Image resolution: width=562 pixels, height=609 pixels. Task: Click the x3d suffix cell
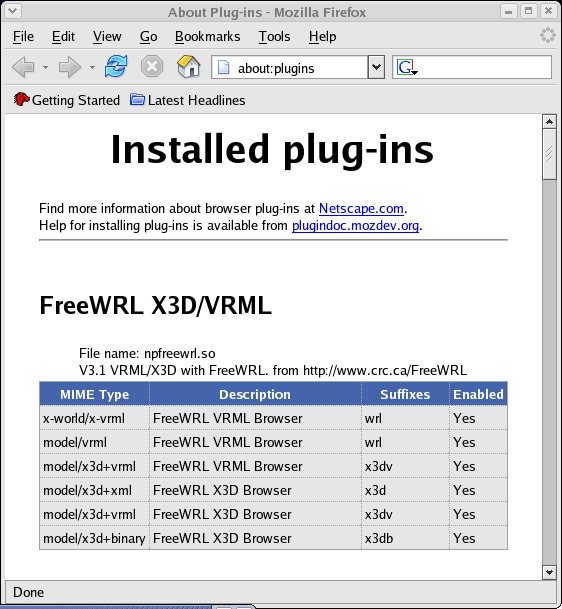[405, 491]
